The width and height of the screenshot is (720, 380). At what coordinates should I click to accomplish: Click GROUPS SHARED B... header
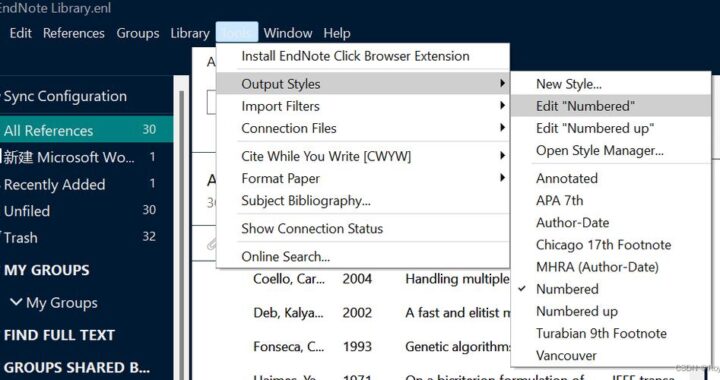point(77,368)
